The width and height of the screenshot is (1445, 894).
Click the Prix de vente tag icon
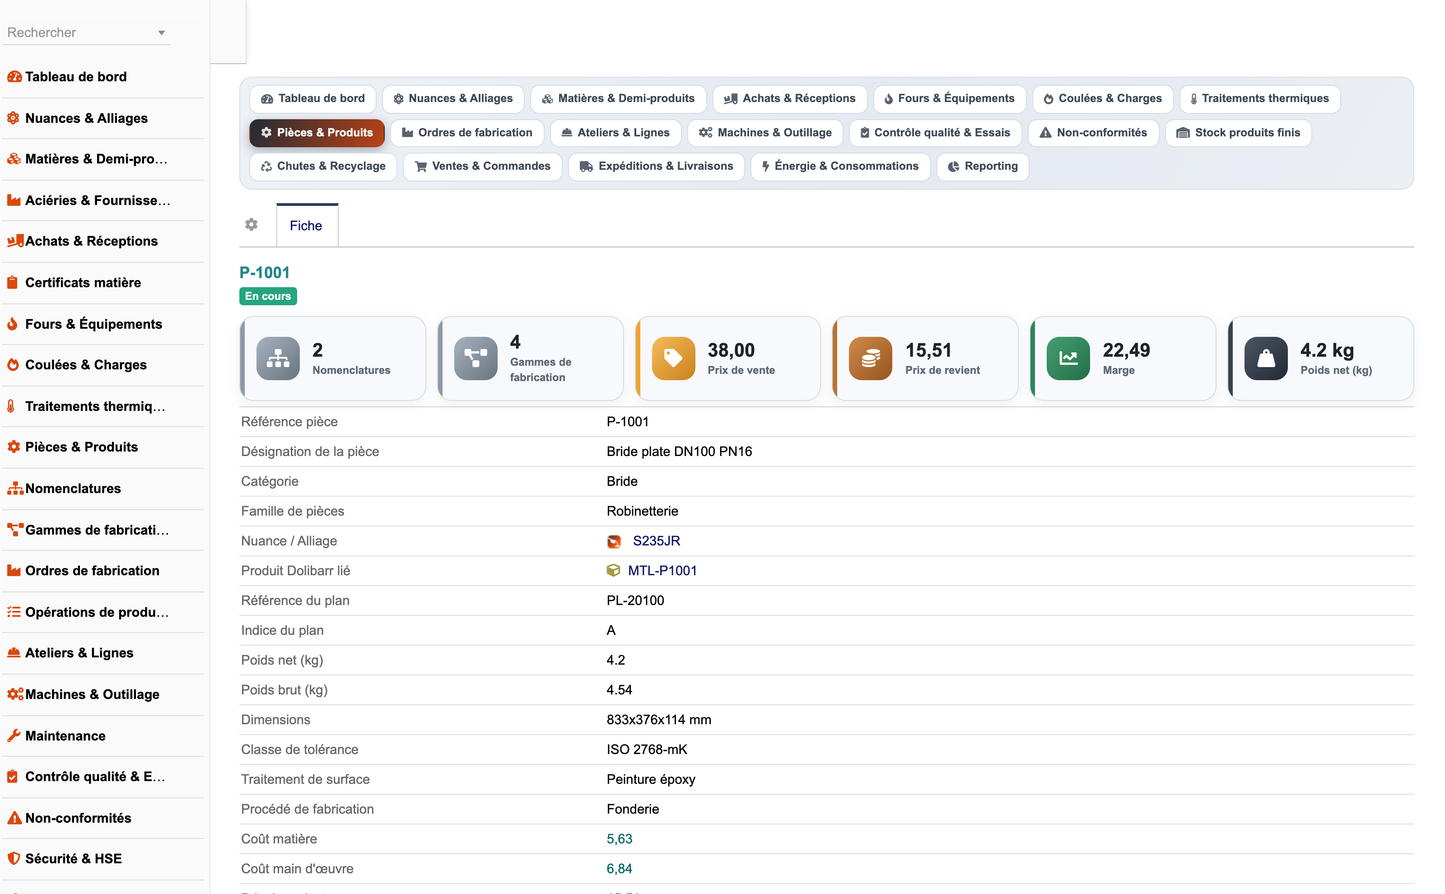point(674,359)
